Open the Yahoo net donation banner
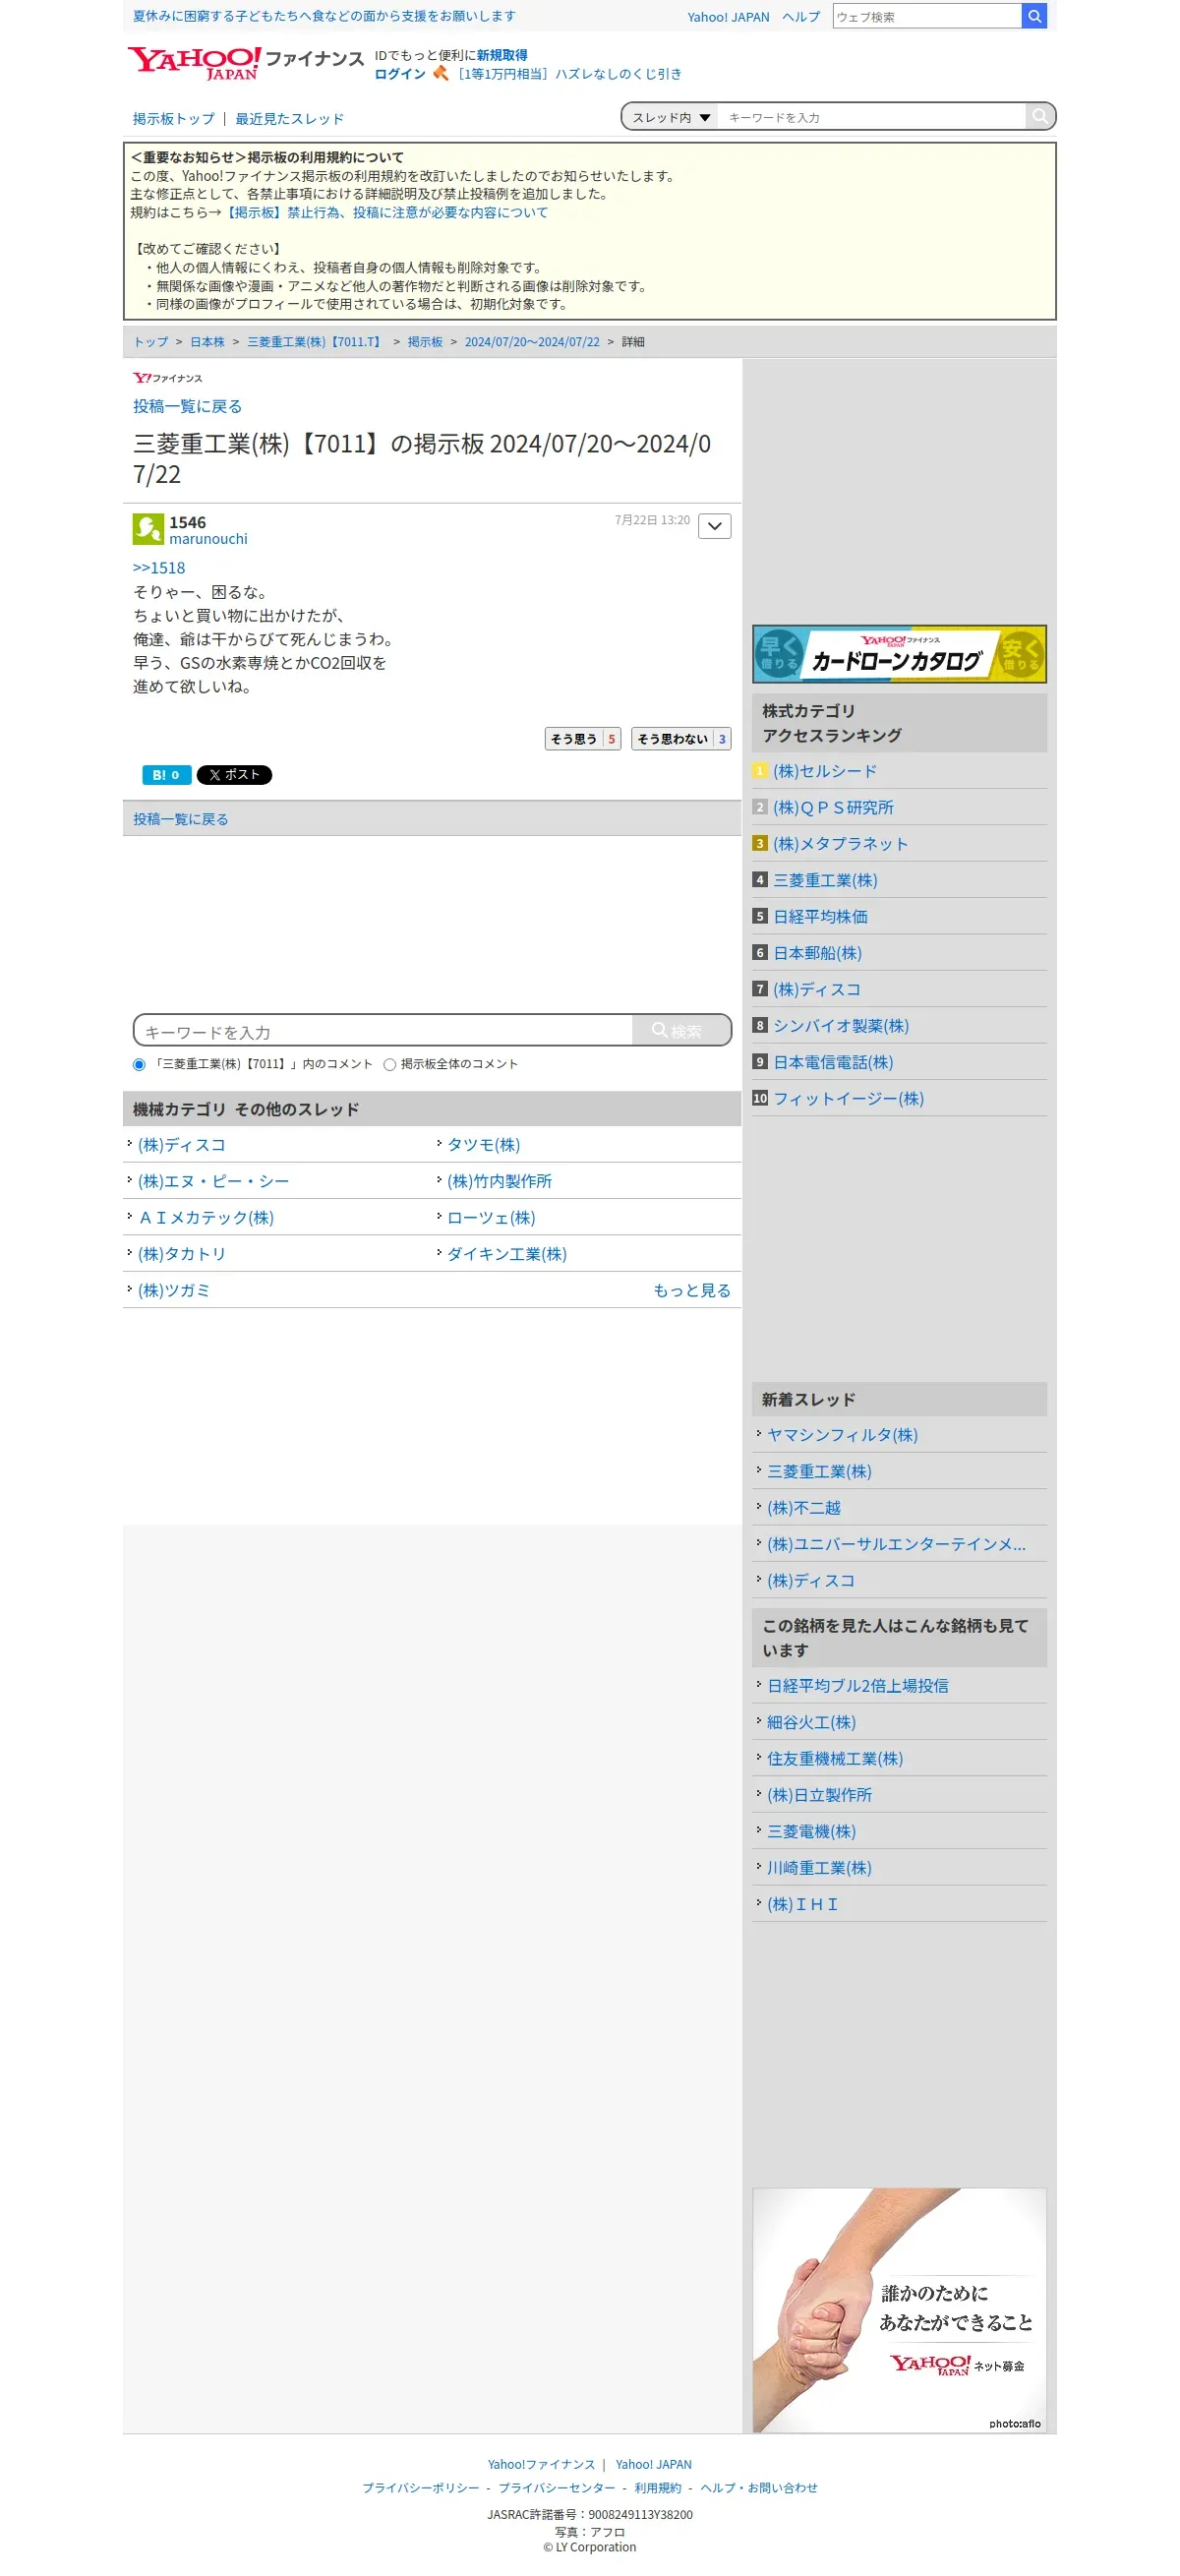This screenshot has height=2576, width=1180. [x=898, y=2309]
